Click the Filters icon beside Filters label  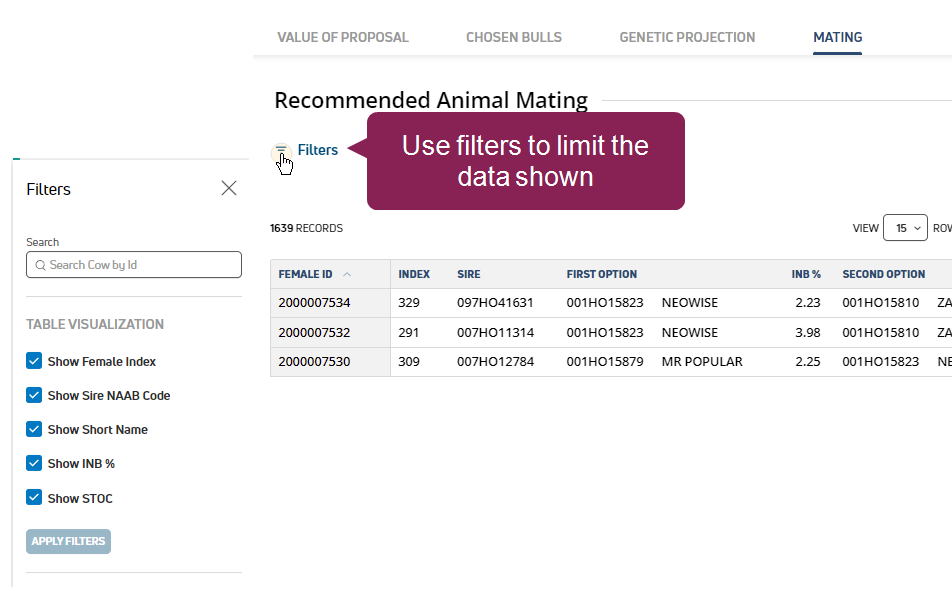tap(281, 150)
